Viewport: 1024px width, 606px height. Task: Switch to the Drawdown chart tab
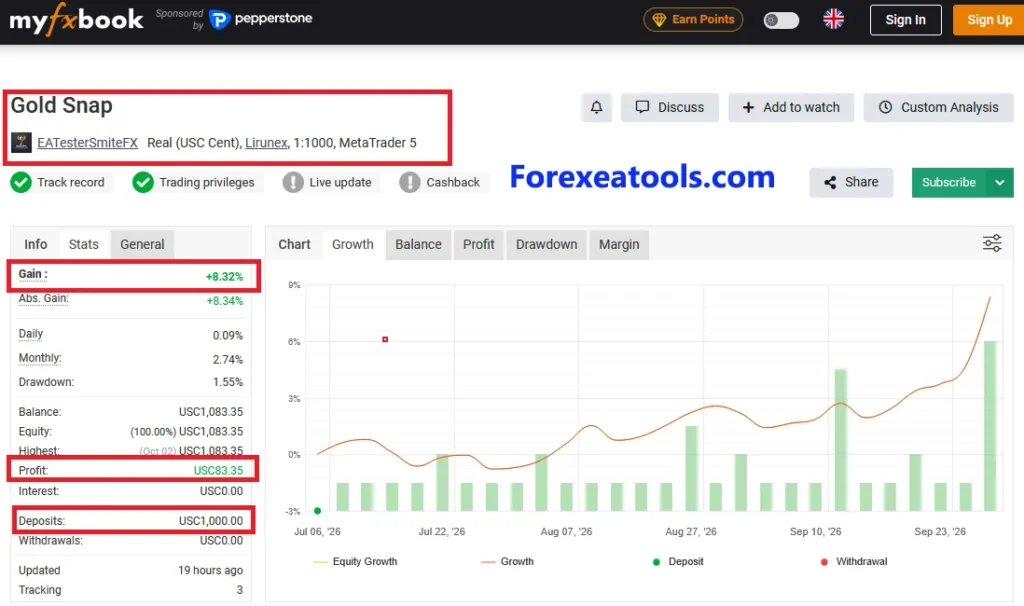point(547,244)
